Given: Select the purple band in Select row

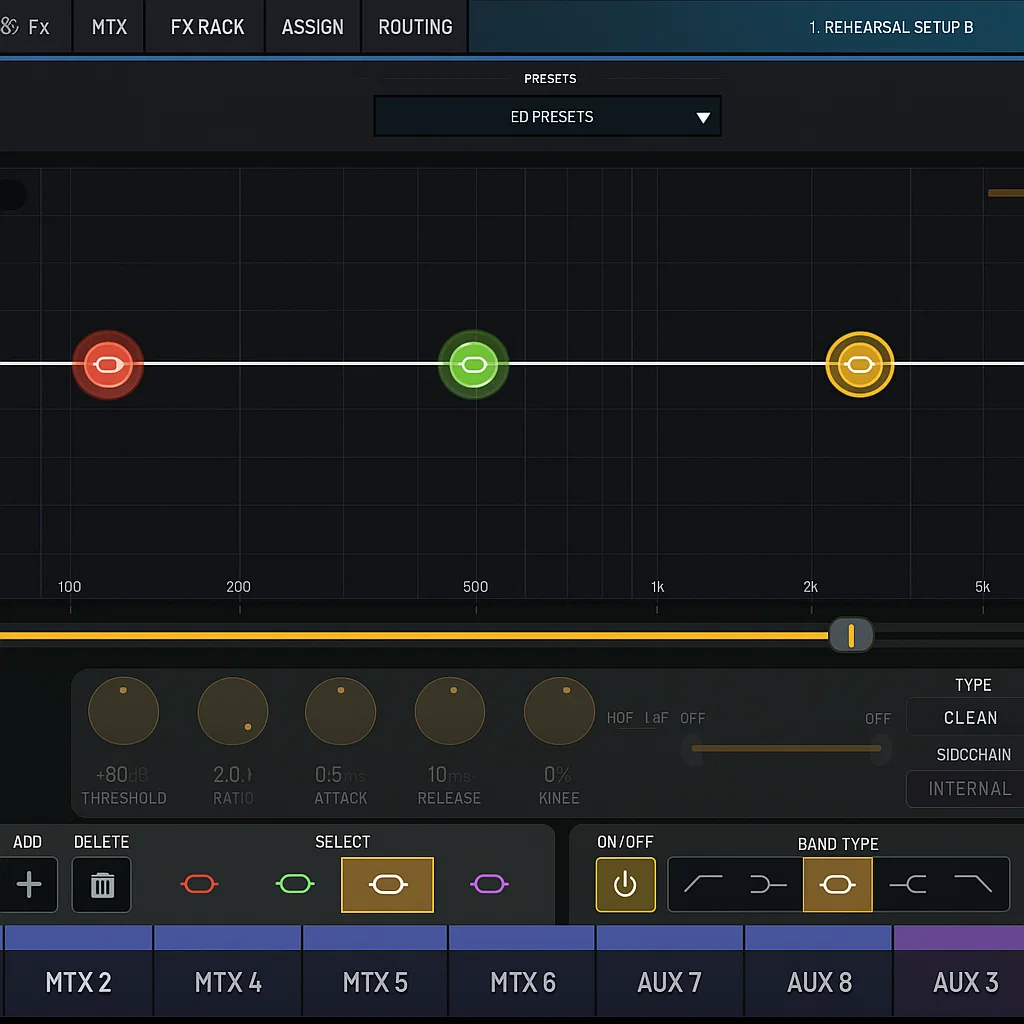Looking at the screenshot, I should pos(489,884).
